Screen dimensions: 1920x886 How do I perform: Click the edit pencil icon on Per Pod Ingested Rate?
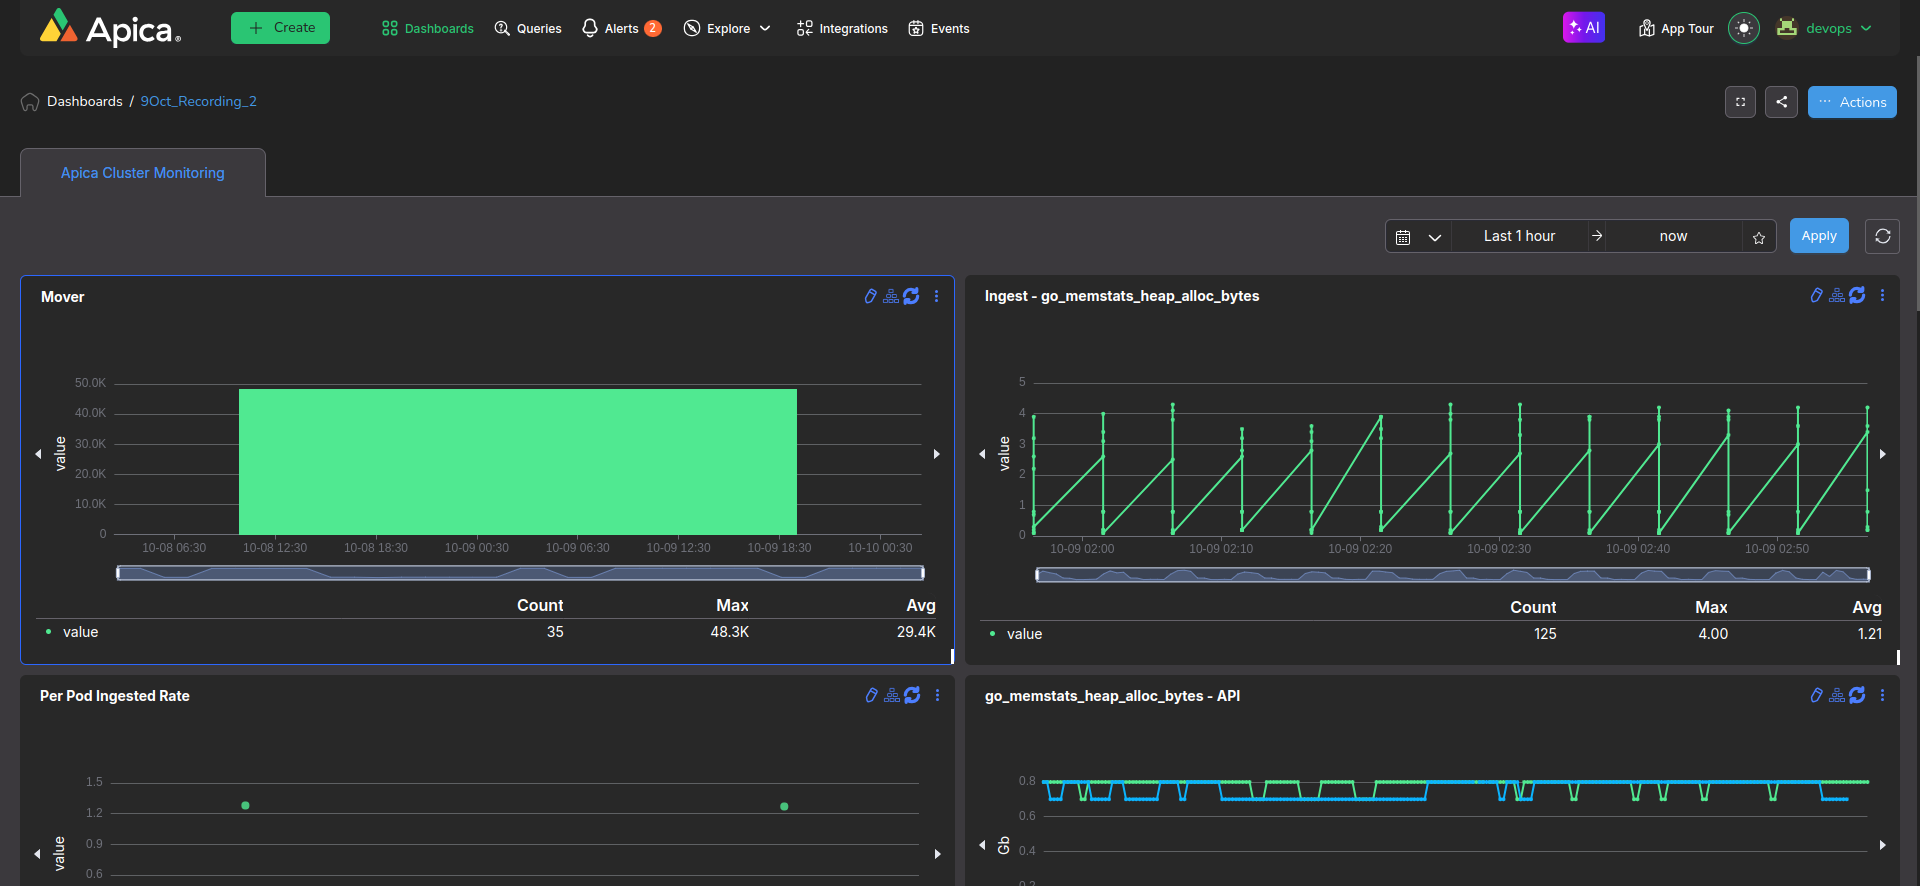[x=871, y=695]
